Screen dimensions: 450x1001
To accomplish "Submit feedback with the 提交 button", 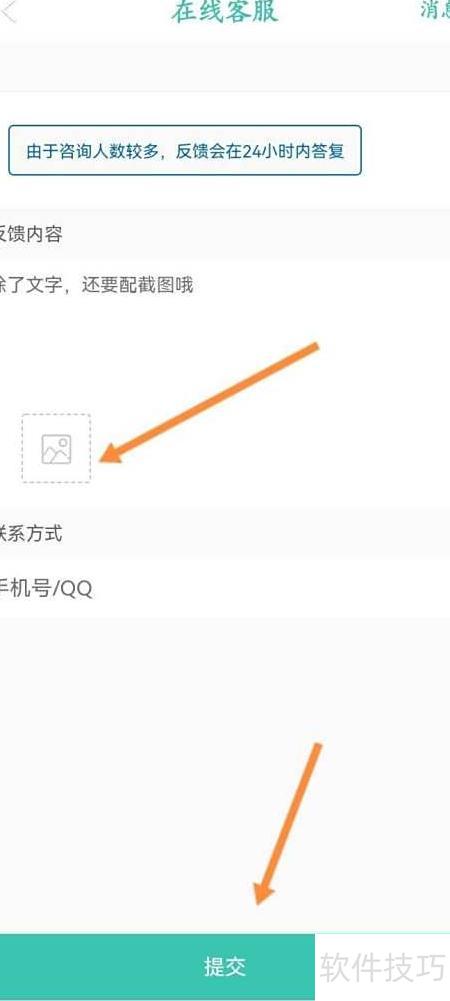I will (225, 967).
